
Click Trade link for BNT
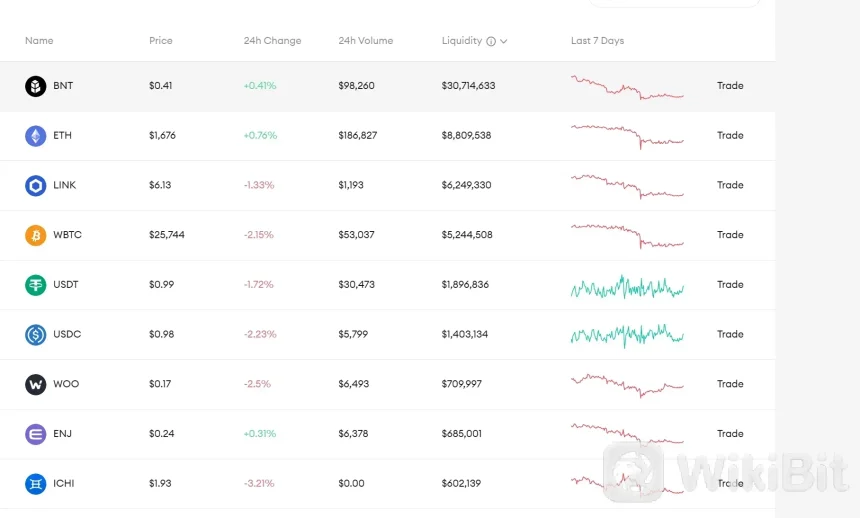[x=730, y=86]
